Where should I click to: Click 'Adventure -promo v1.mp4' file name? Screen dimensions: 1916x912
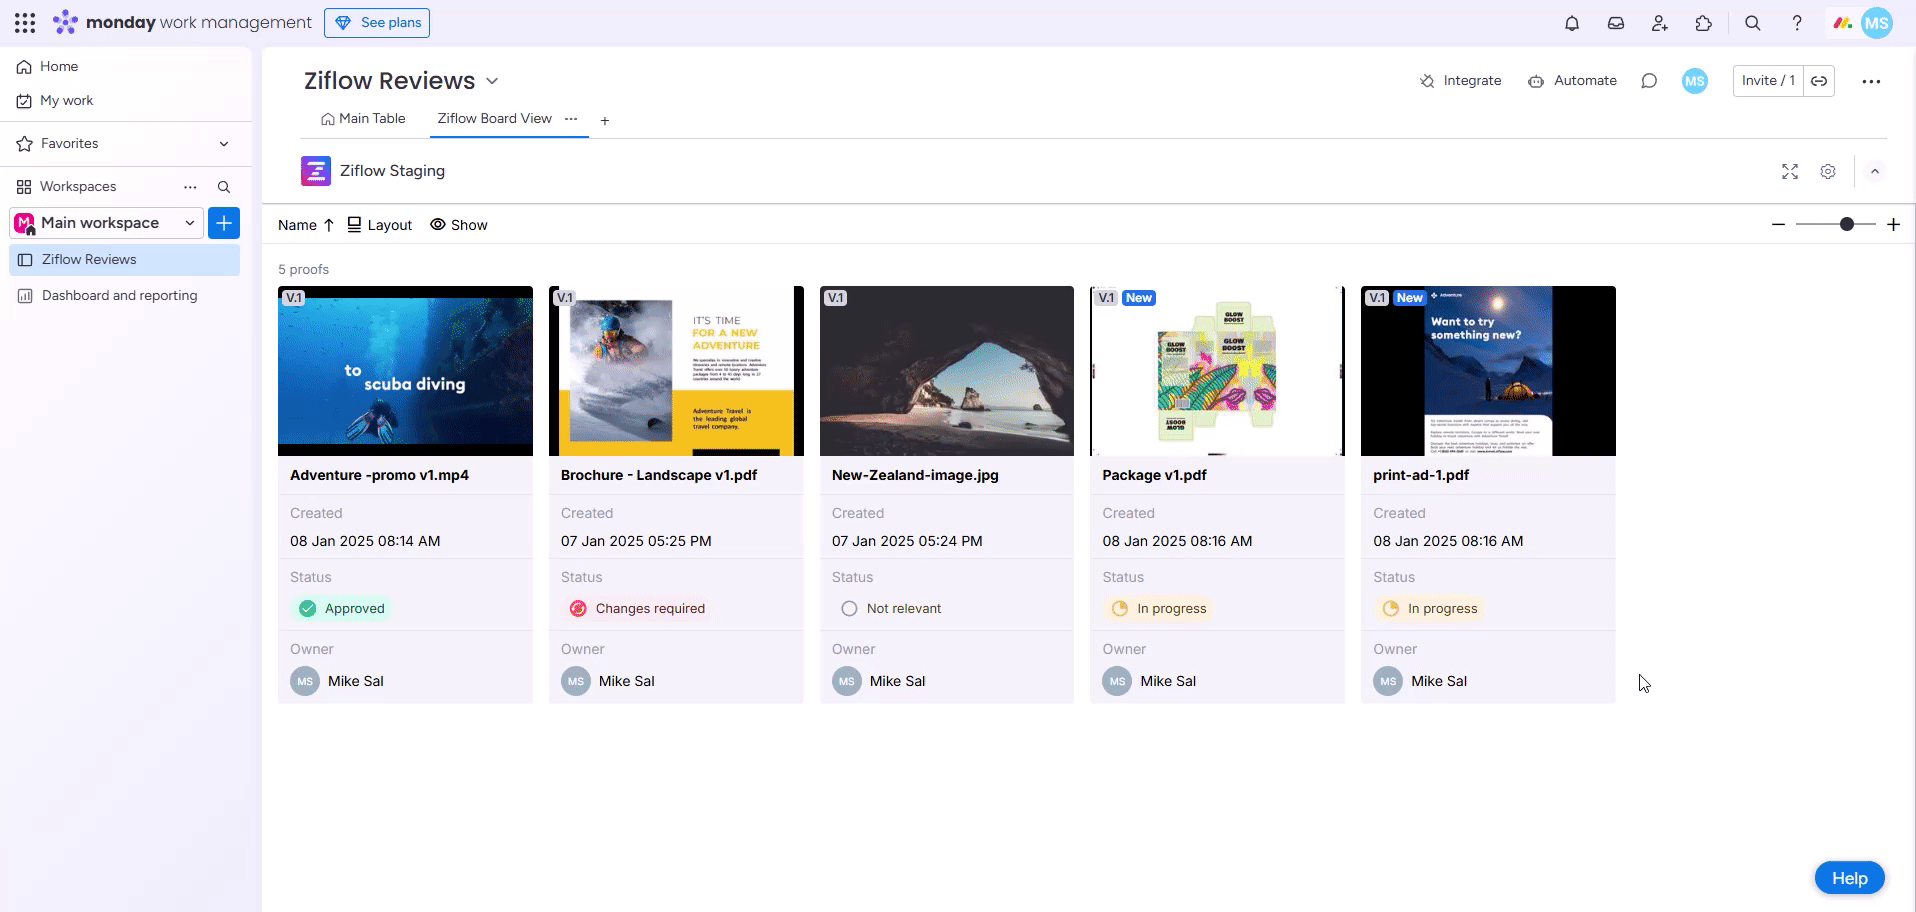coord(379,475)
